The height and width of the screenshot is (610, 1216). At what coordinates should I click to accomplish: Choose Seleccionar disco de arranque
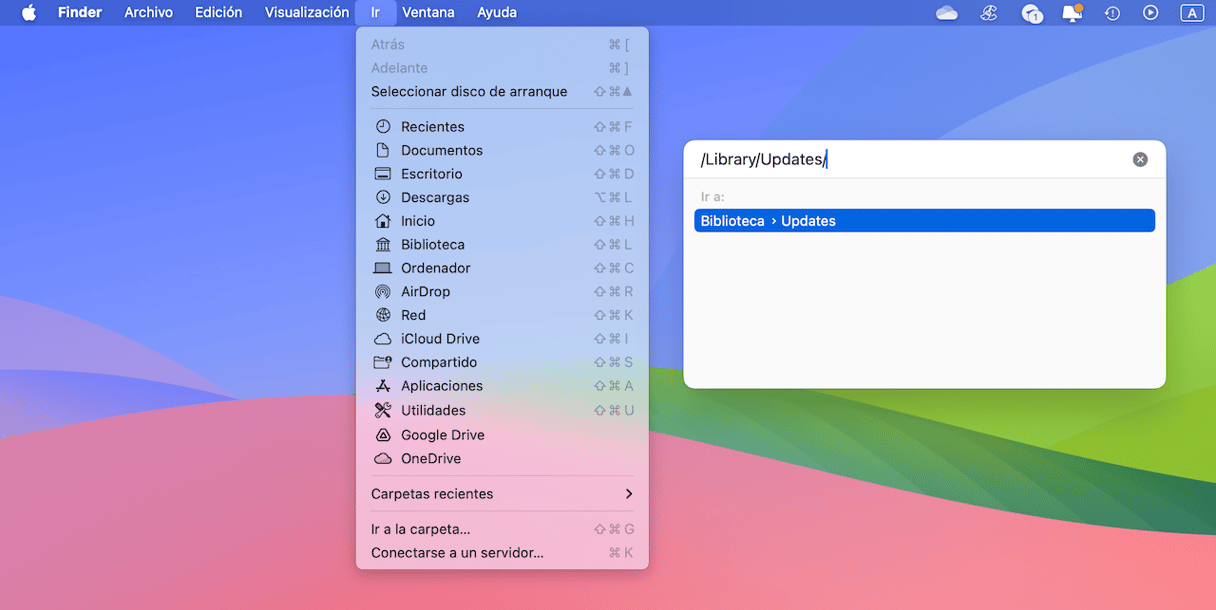pos(502,92)
